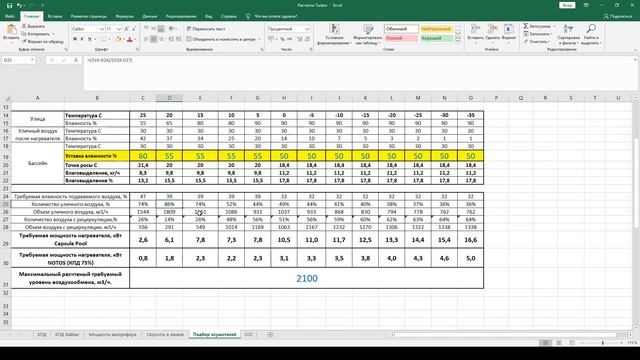Open the font name combo box Calibri

click(88, 29)
